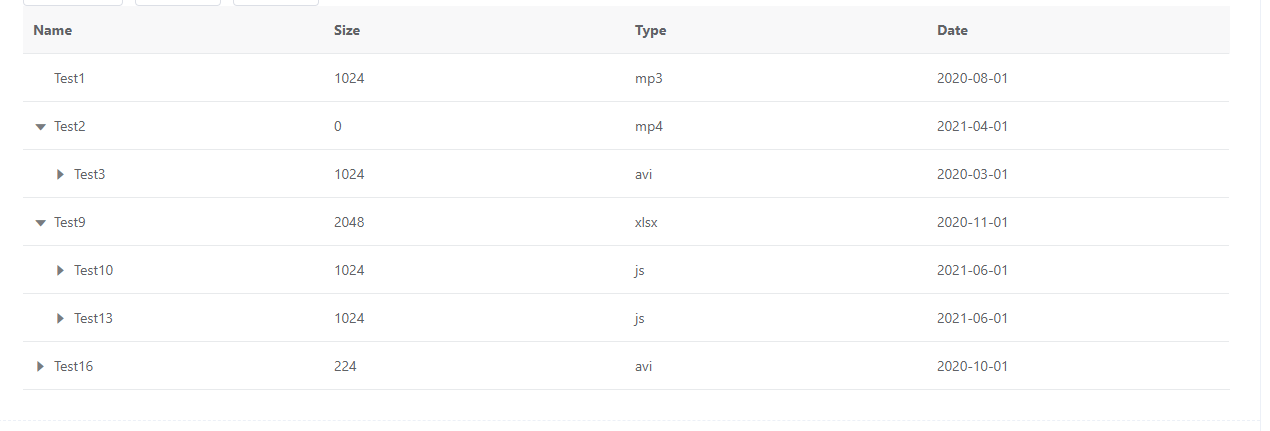Click the Size column header
This screenshot has width=1270, height=431.
coord(347,31)
